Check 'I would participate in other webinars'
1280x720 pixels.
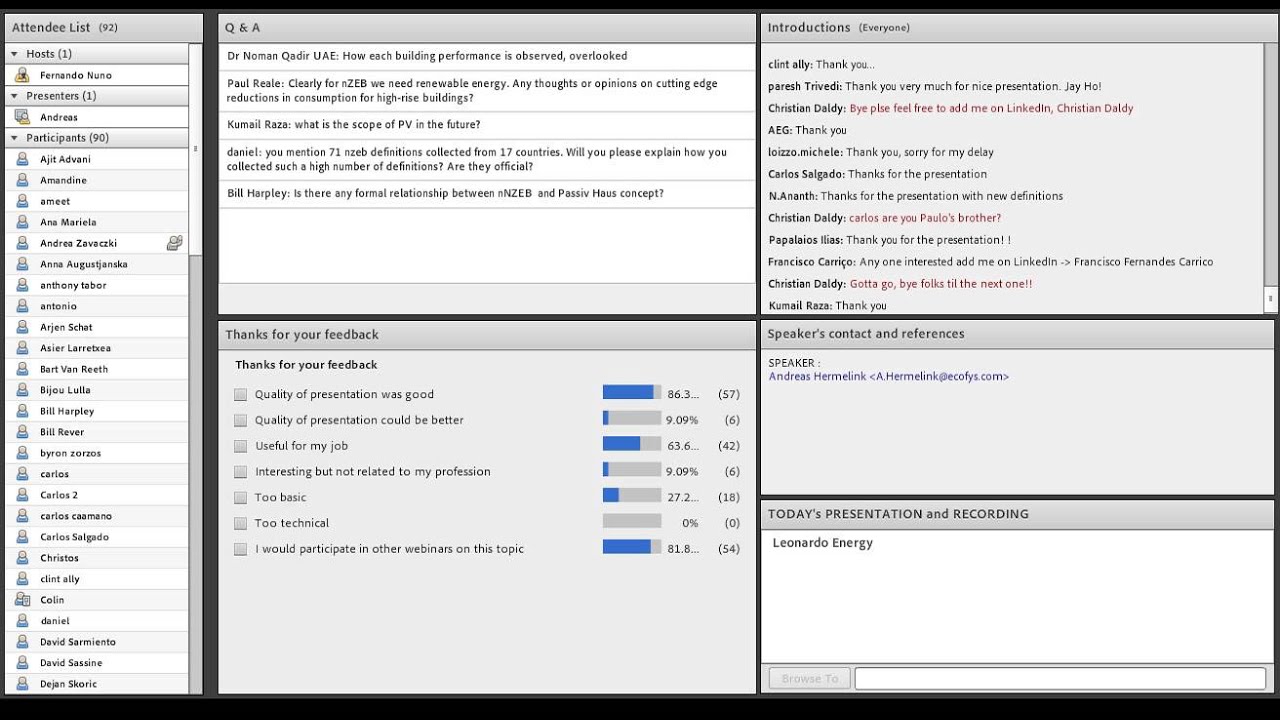(240, 549)
